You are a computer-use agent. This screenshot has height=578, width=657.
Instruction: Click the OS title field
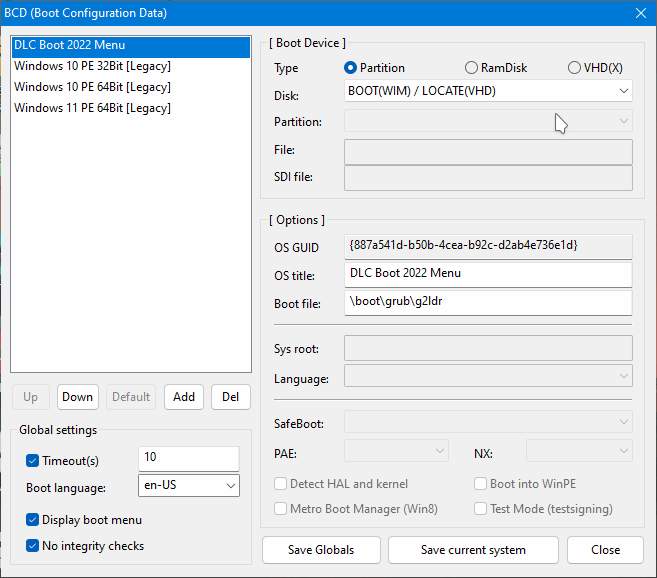pos(488,275)
